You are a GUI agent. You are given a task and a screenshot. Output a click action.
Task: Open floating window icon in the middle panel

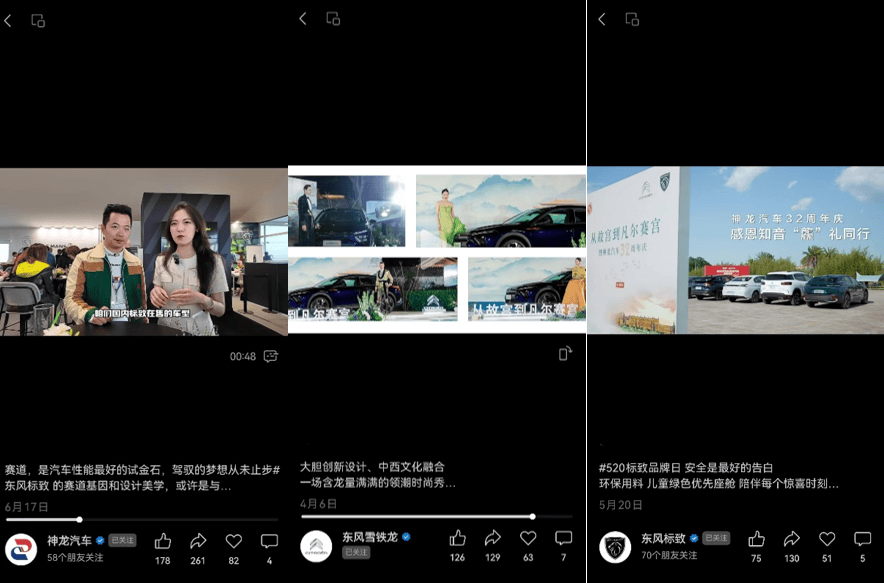pos(333,19)
